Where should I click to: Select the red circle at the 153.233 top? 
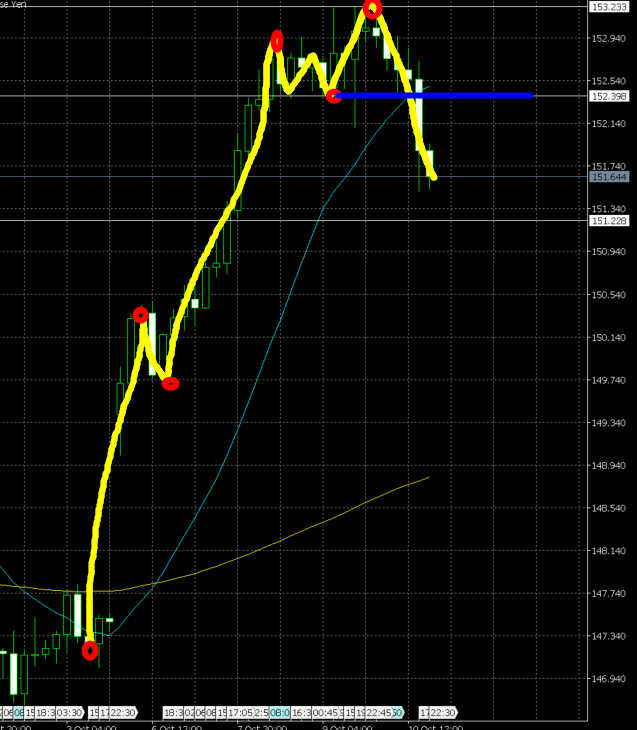point(372,9)
